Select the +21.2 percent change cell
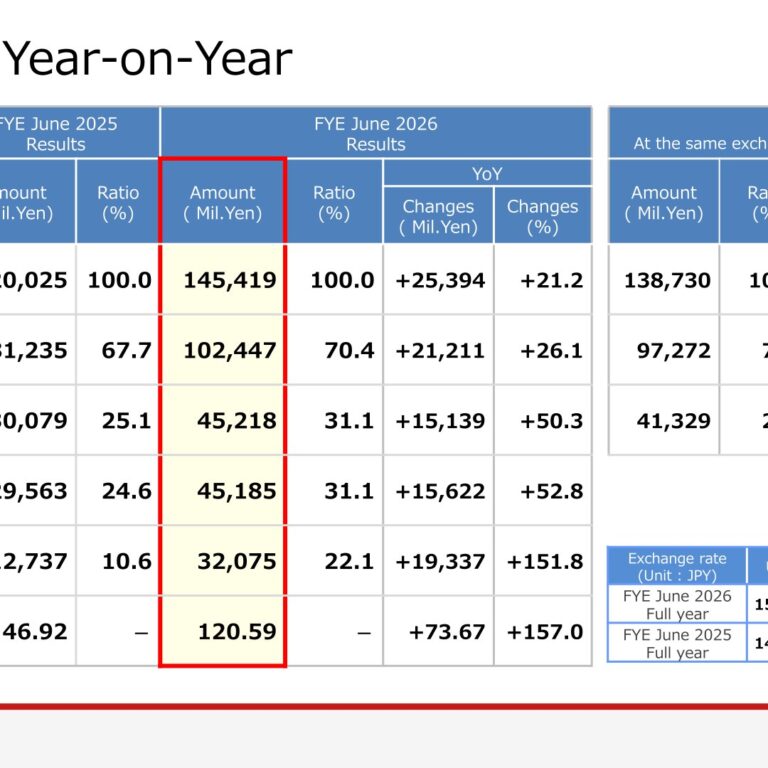This screenshot has width=768, height=768. [543, 279]
